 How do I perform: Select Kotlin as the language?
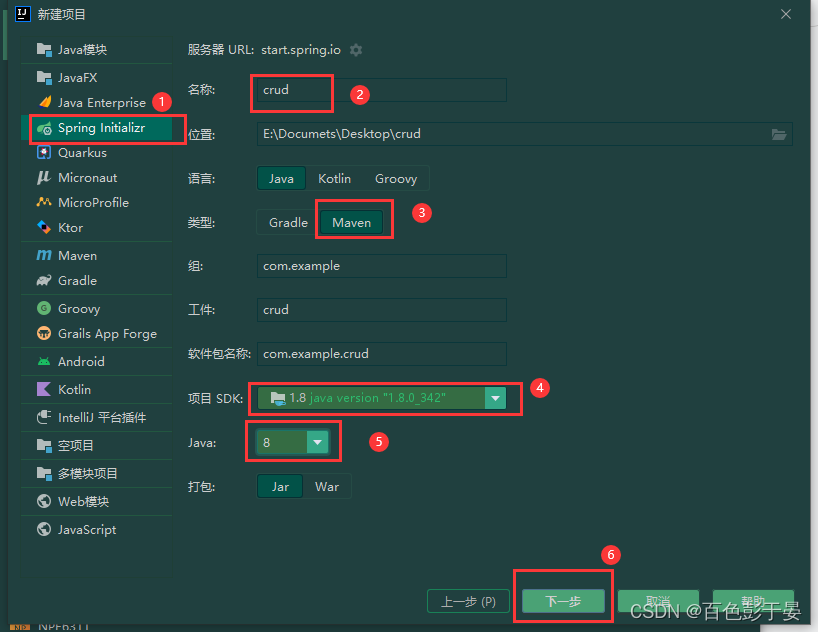point(334,178)
